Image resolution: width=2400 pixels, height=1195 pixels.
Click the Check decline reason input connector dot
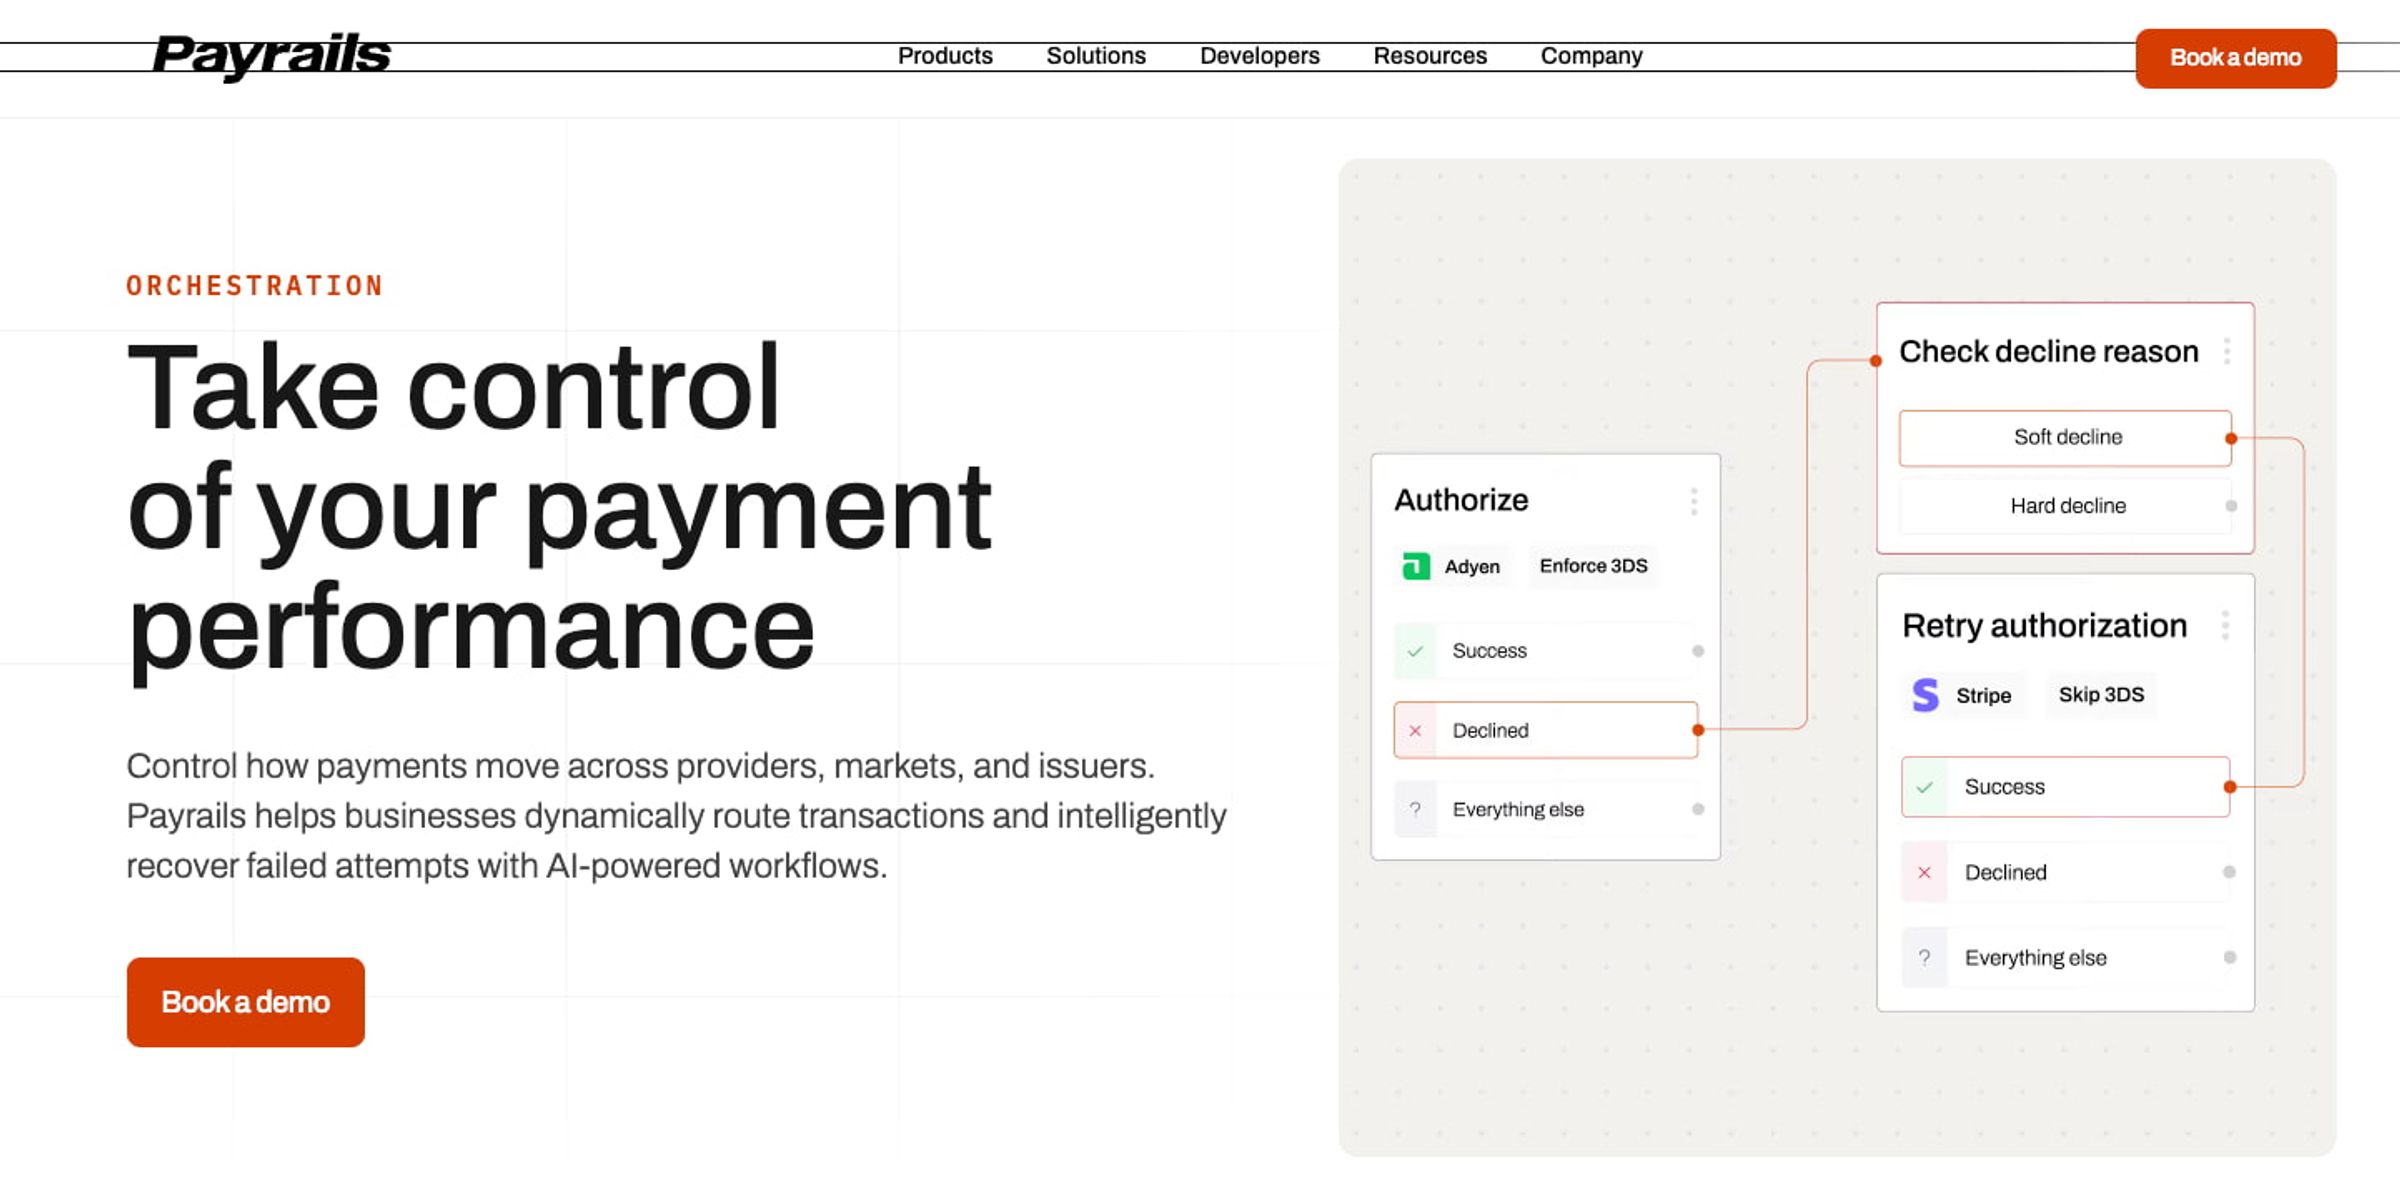1876,361
